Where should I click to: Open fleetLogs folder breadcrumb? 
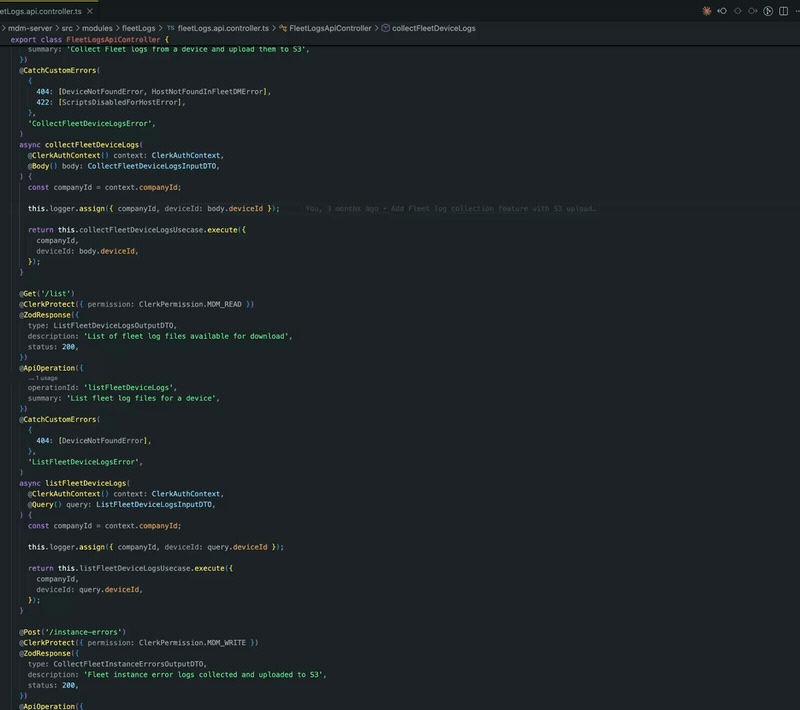tap(138, 28)
